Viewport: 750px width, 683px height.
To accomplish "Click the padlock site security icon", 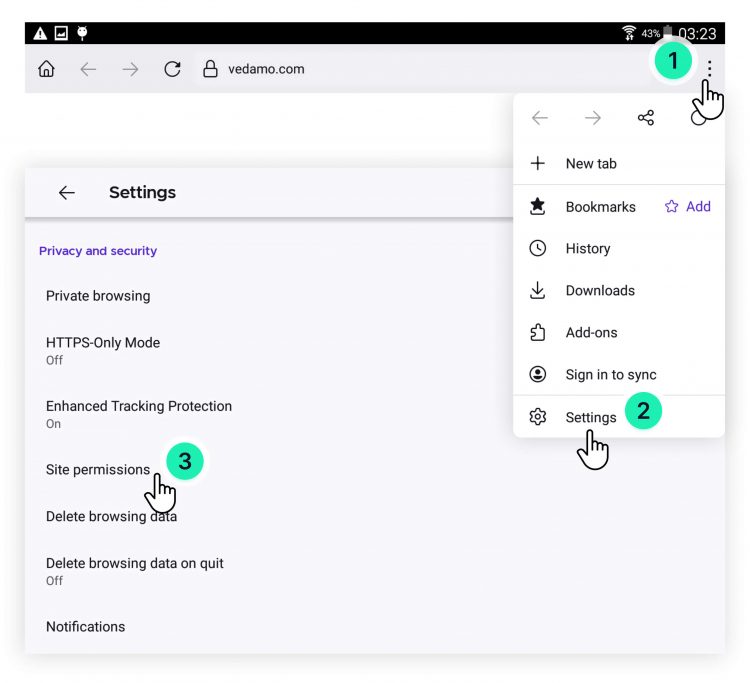I will (210, 69).
